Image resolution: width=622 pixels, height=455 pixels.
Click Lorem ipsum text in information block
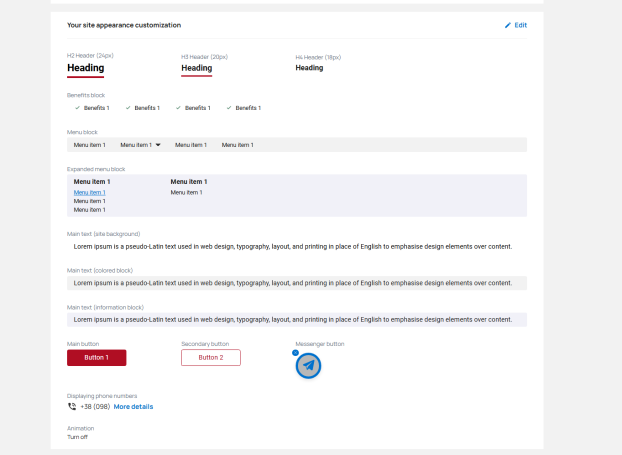(293, 320)
